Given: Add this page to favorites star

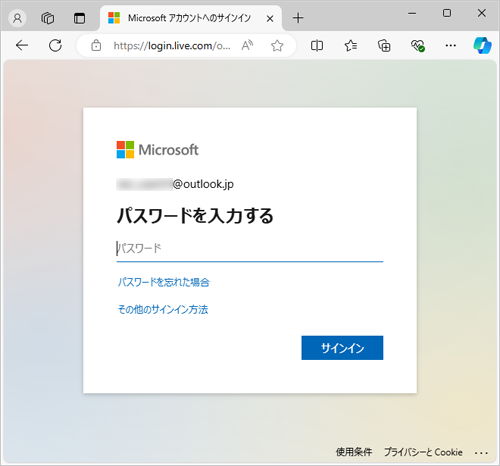Looking at the screenshot, I should (x=277, y=45).
